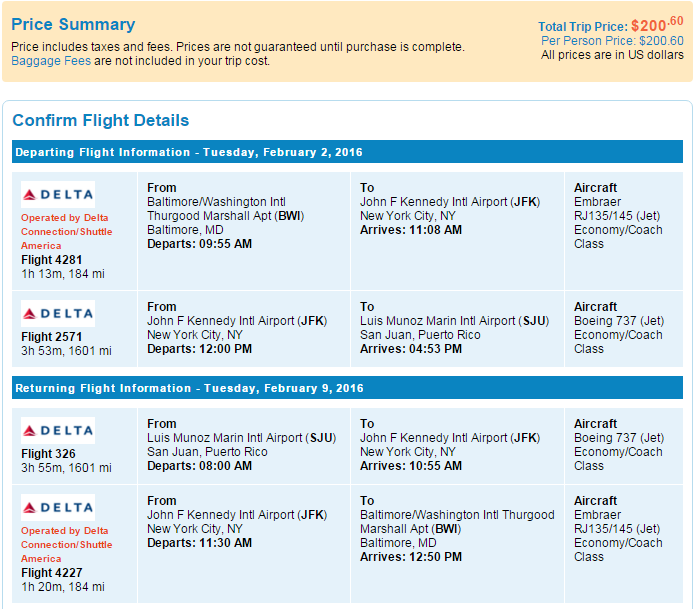This screenshot has width=695, height=609.
Task: Click the Flight 326 number label
Action: [47, 454]
